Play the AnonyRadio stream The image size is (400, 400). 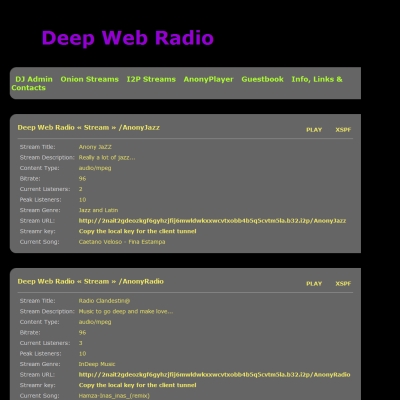pos(314,284)
